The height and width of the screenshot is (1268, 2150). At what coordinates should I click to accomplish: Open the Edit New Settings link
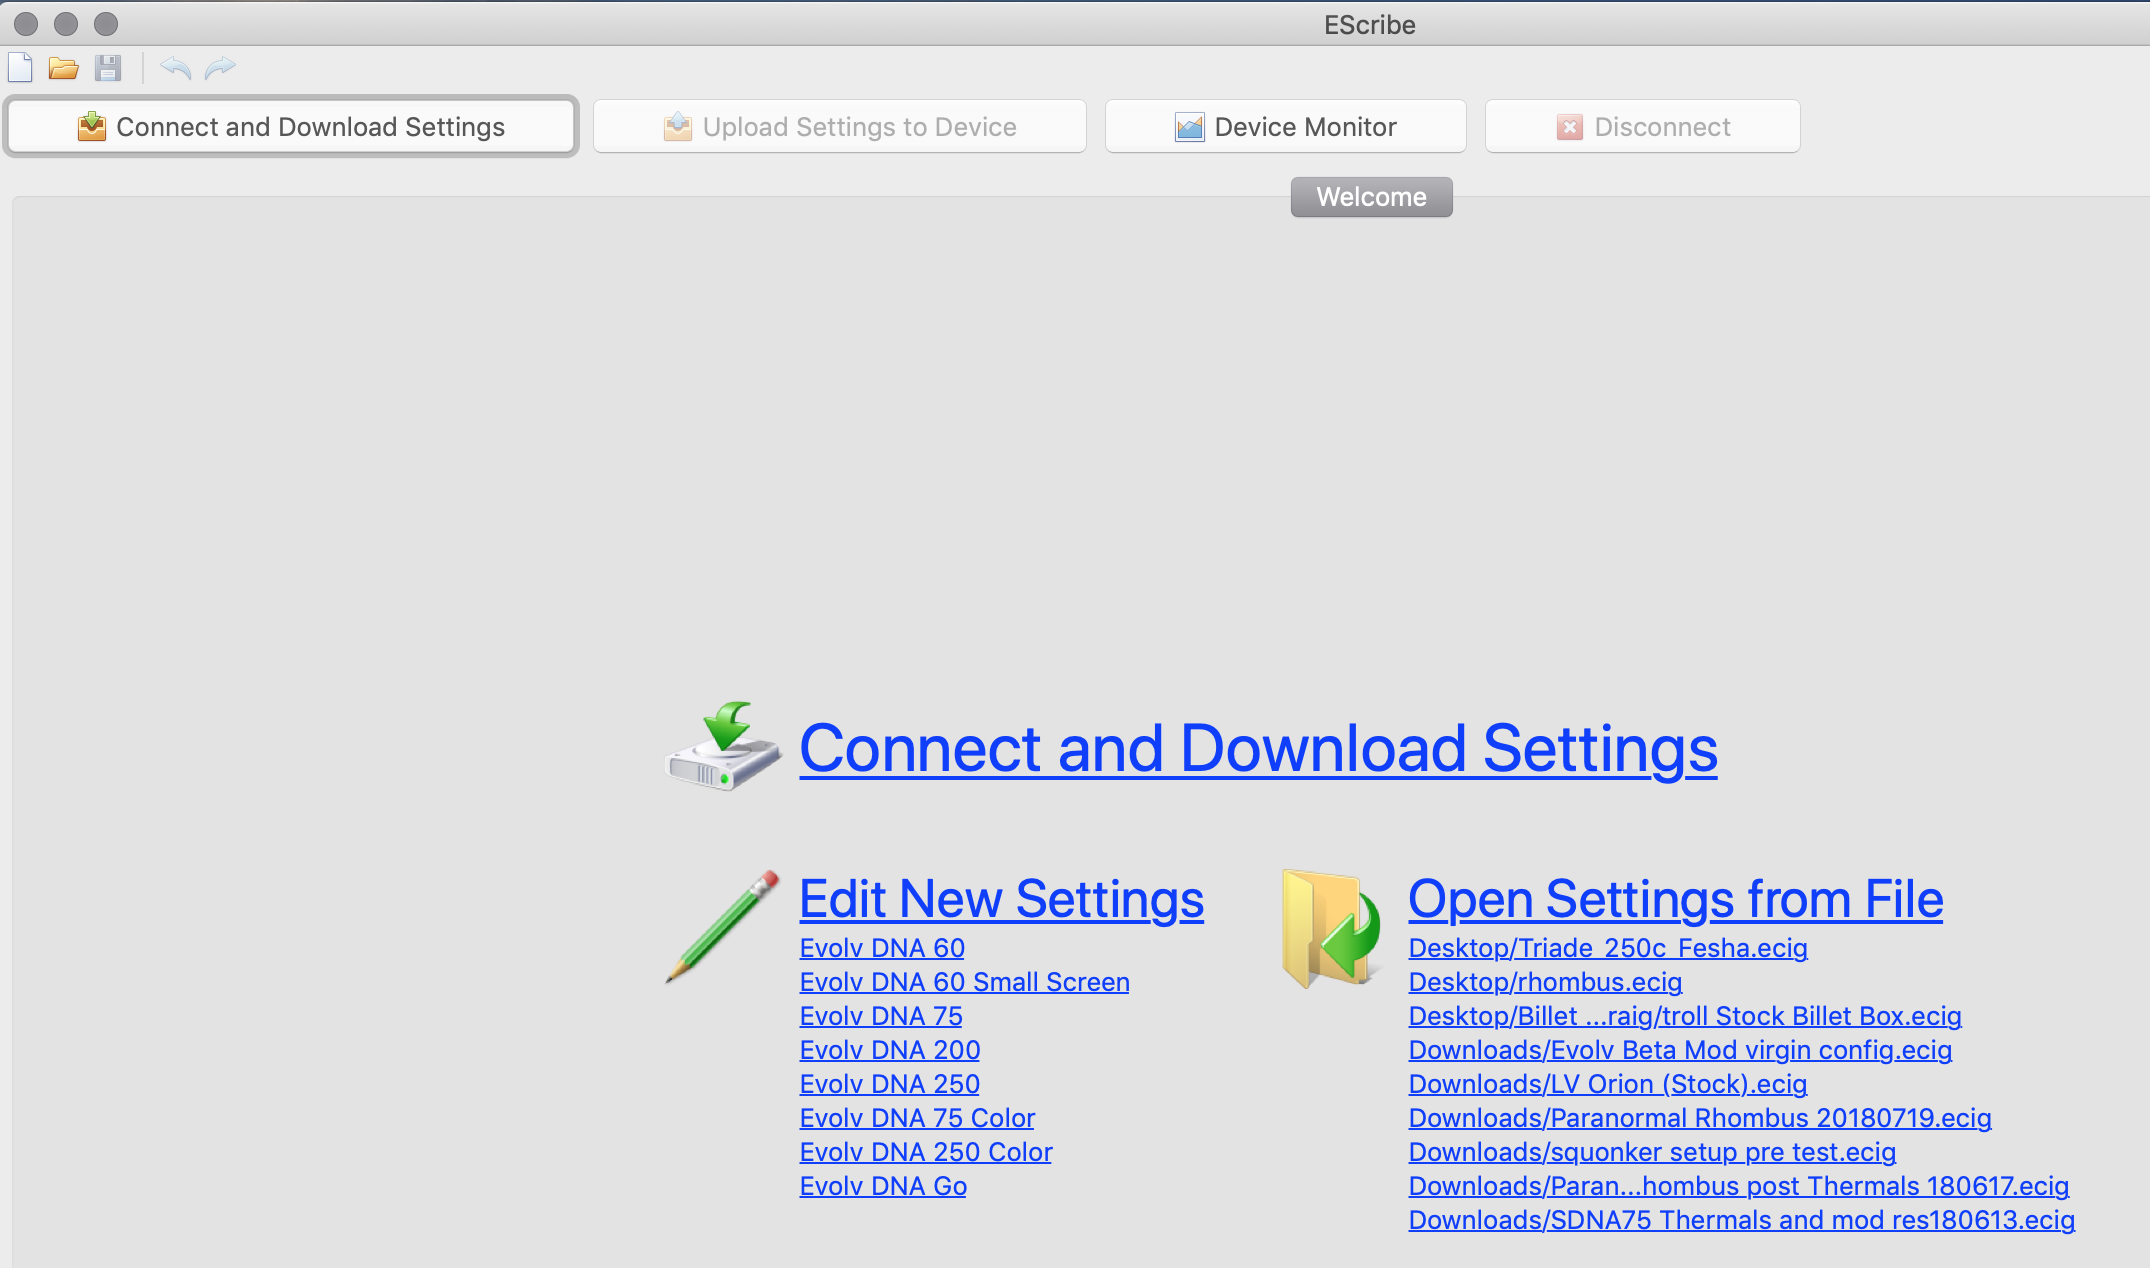(1001, 899)
